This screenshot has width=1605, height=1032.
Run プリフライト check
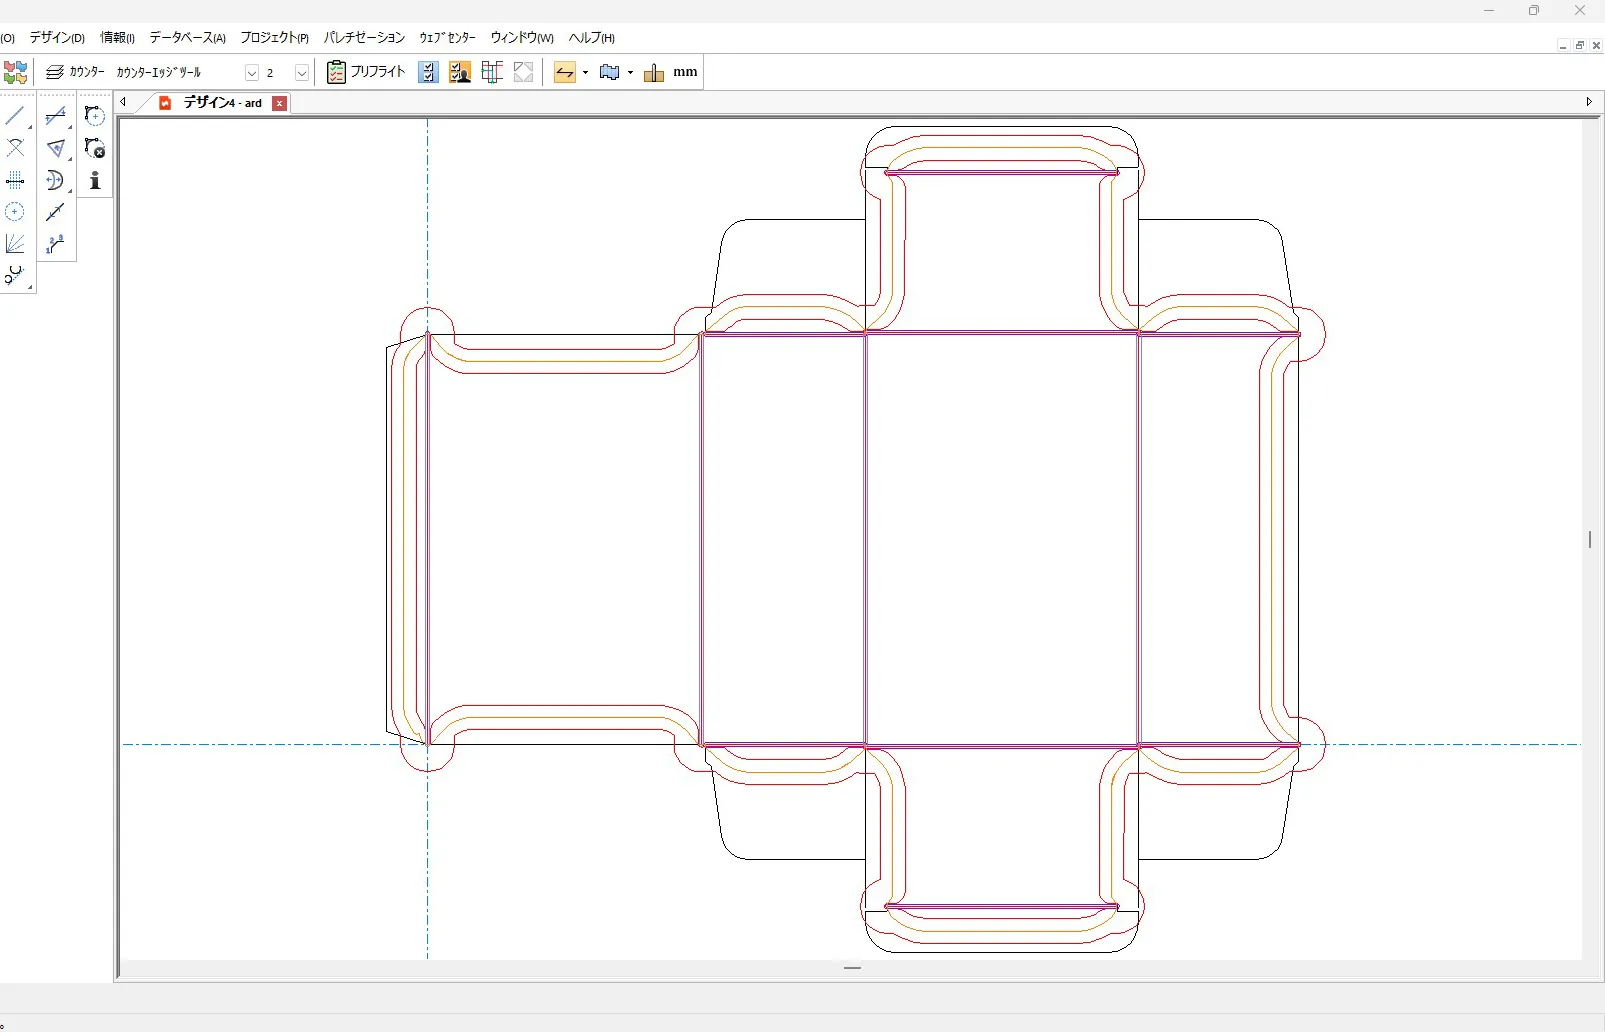366,72
